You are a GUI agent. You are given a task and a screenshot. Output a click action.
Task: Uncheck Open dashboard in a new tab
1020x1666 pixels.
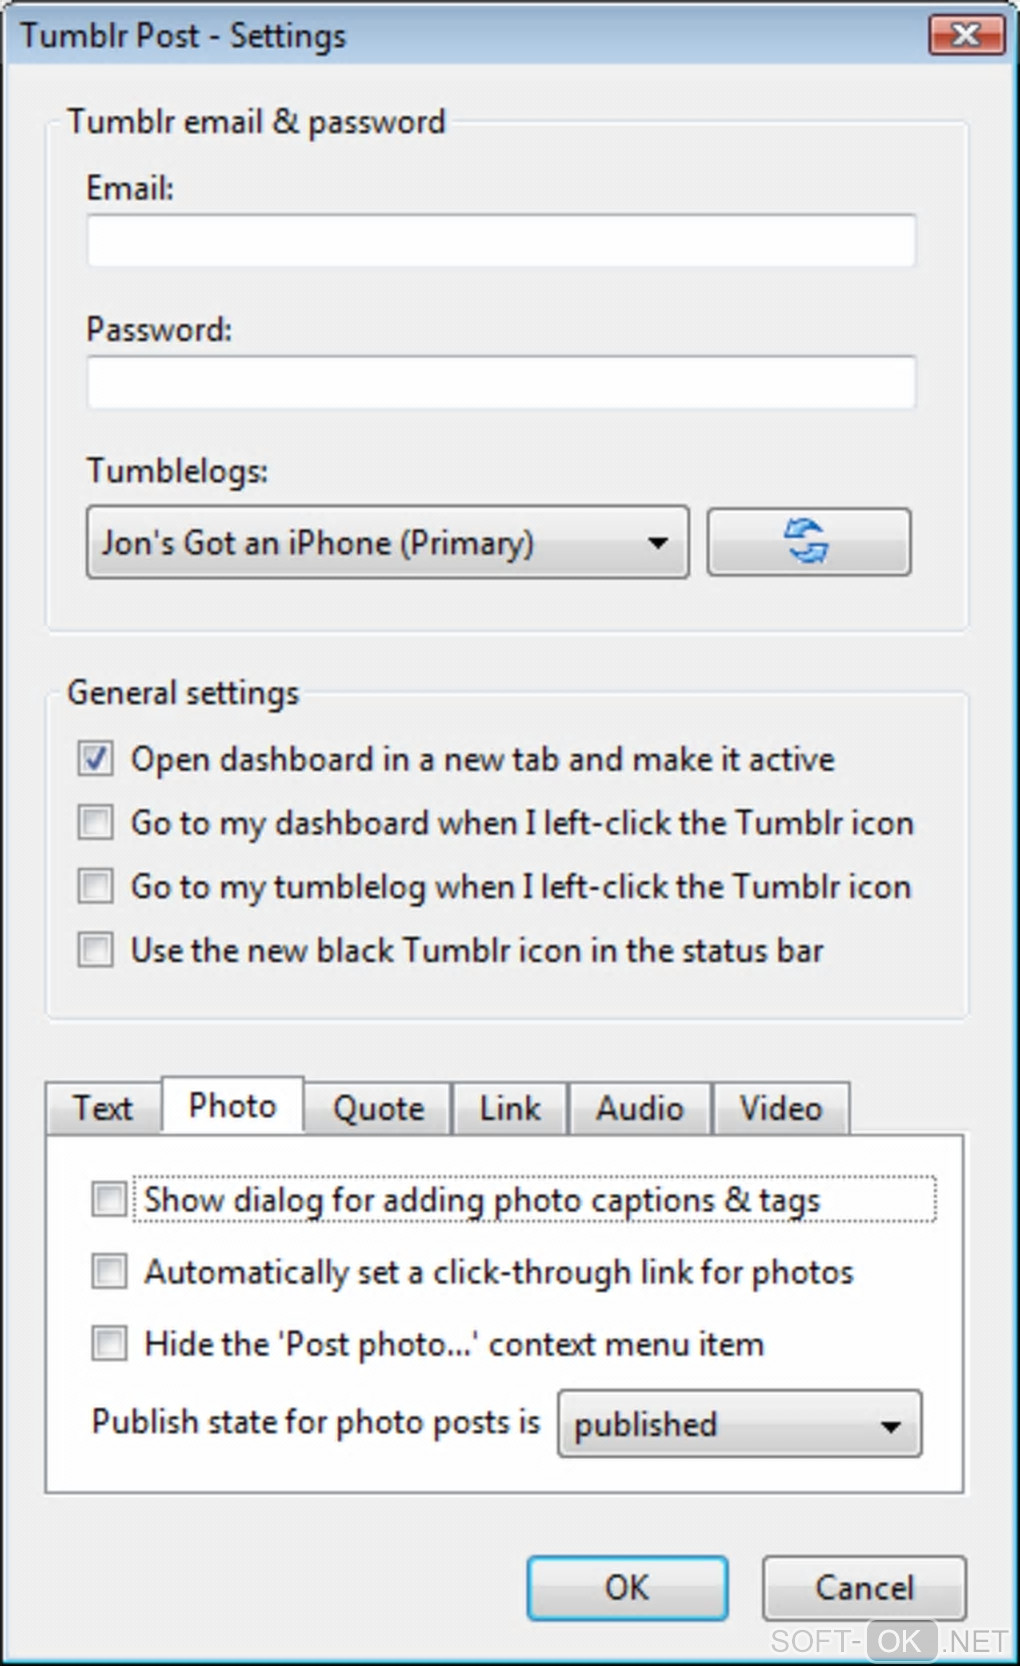[96, 759]
